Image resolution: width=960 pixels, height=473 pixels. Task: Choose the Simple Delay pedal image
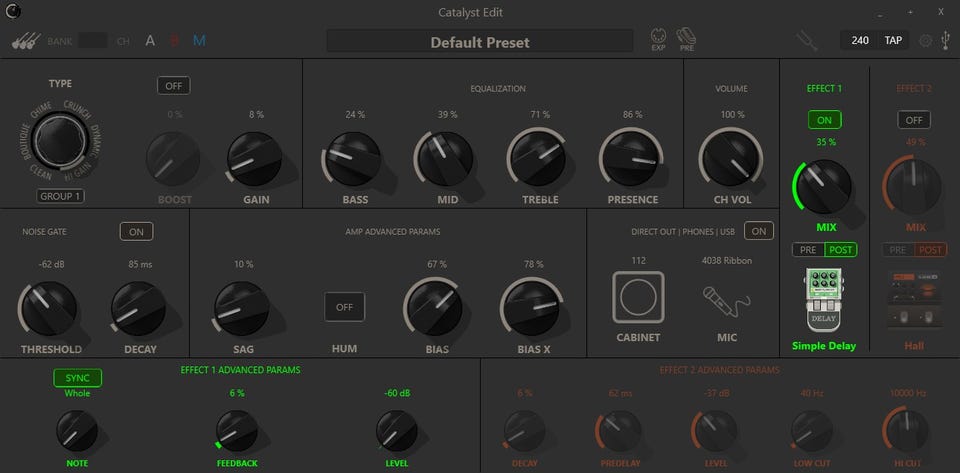pos(823,300)
